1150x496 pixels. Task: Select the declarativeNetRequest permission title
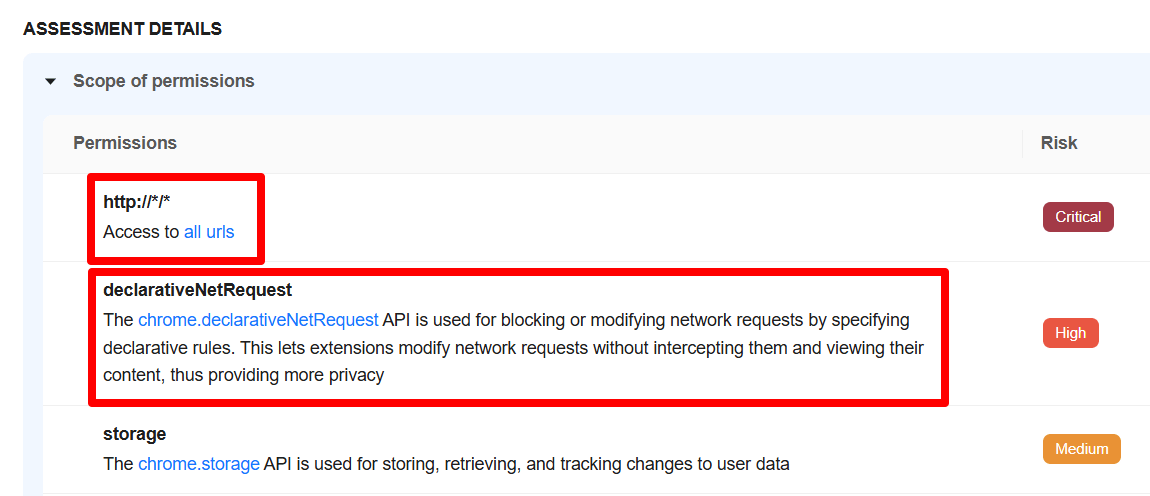[197, 290]
